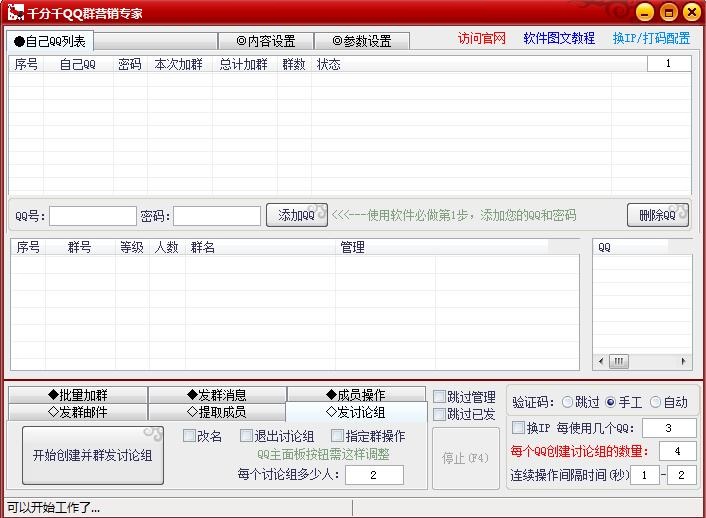Viewport: 706px width, 518px height.
Task: Toggle the 跳过已发 checkbox
Action: (439, 414)
